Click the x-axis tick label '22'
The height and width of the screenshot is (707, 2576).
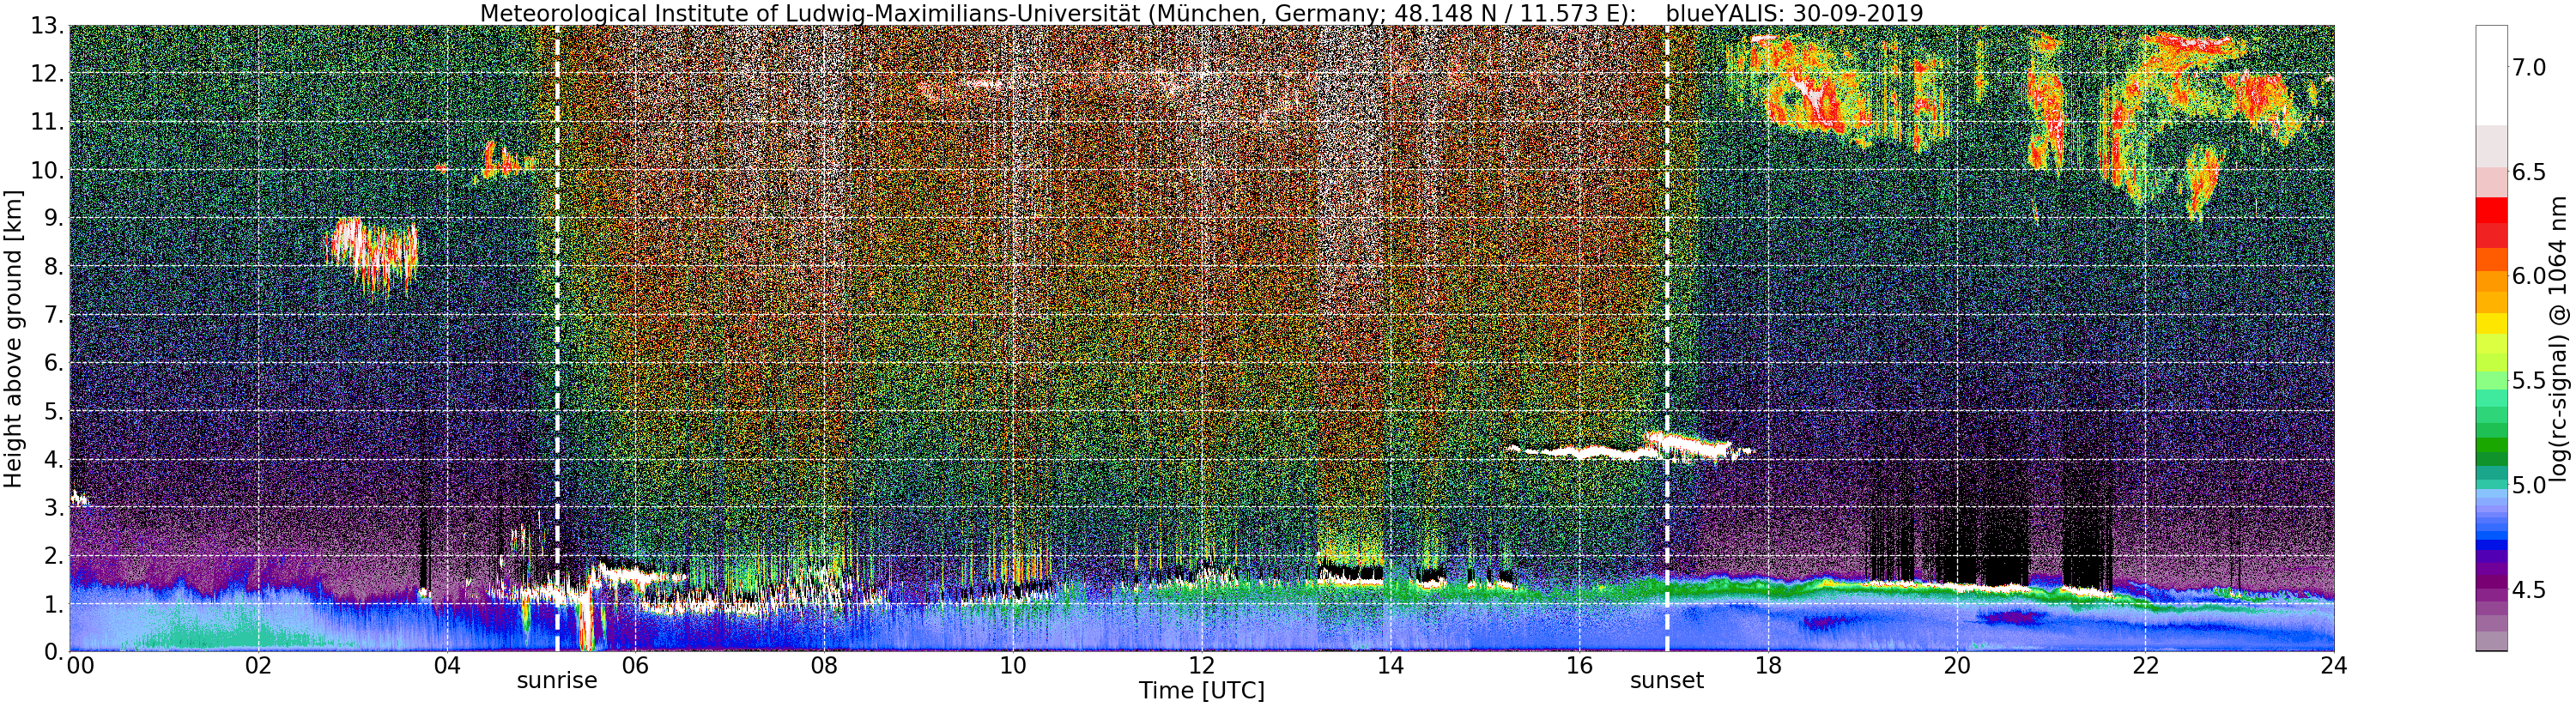pyautogui.click(x=2145, y=666)
